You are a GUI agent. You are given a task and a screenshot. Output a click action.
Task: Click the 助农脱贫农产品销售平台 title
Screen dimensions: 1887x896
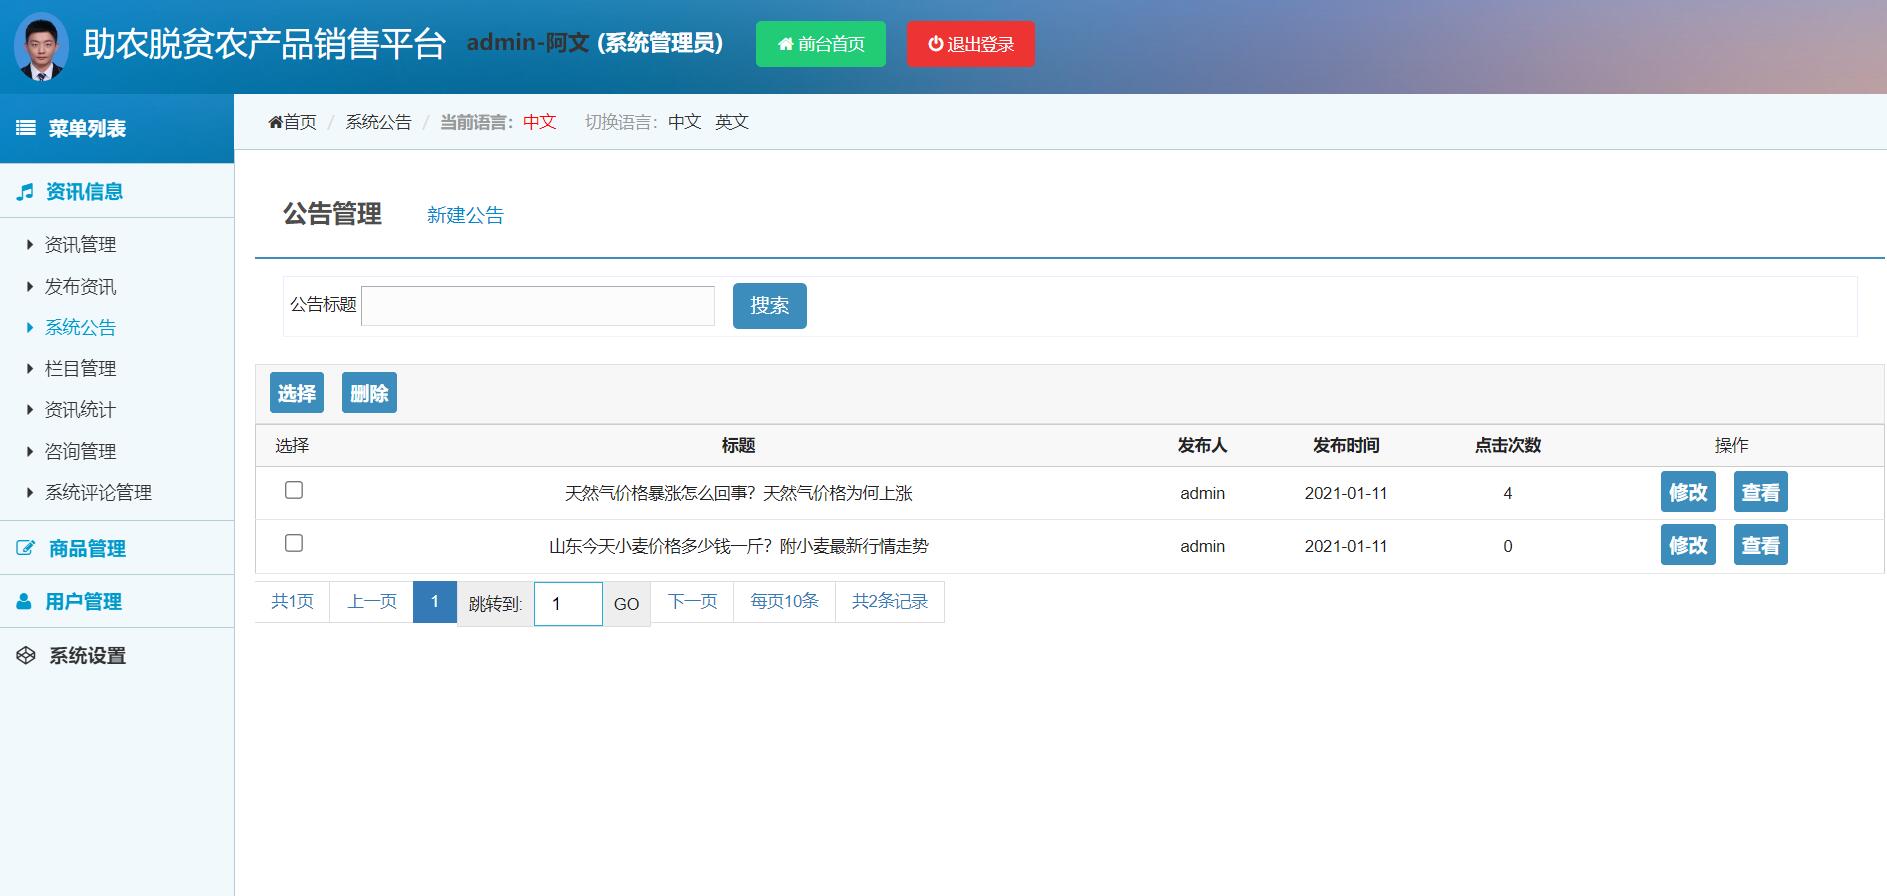[x=264, y=44]
